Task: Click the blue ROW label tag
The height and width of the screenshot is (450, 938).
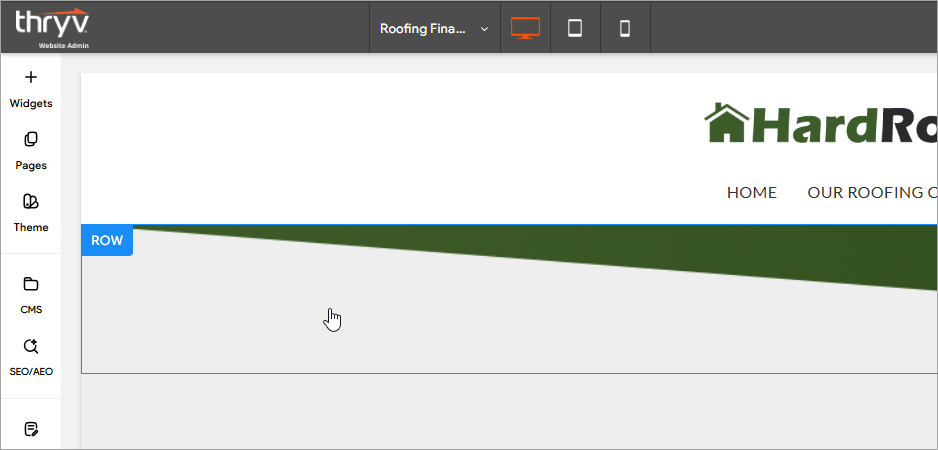Action: click(107, 240)
